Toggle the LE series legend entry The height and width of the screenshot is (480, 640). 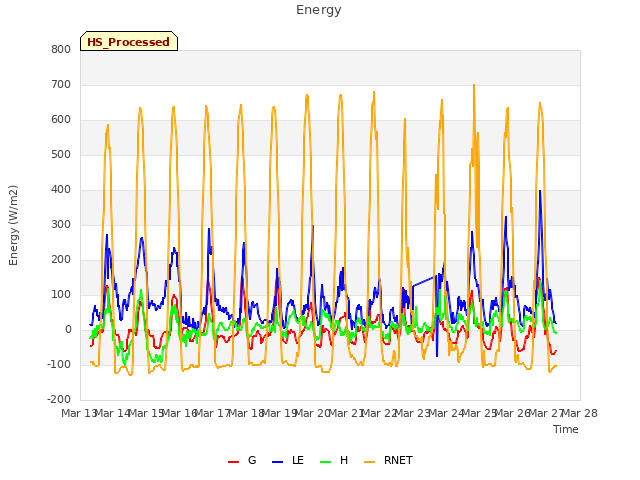click(288, 460)
